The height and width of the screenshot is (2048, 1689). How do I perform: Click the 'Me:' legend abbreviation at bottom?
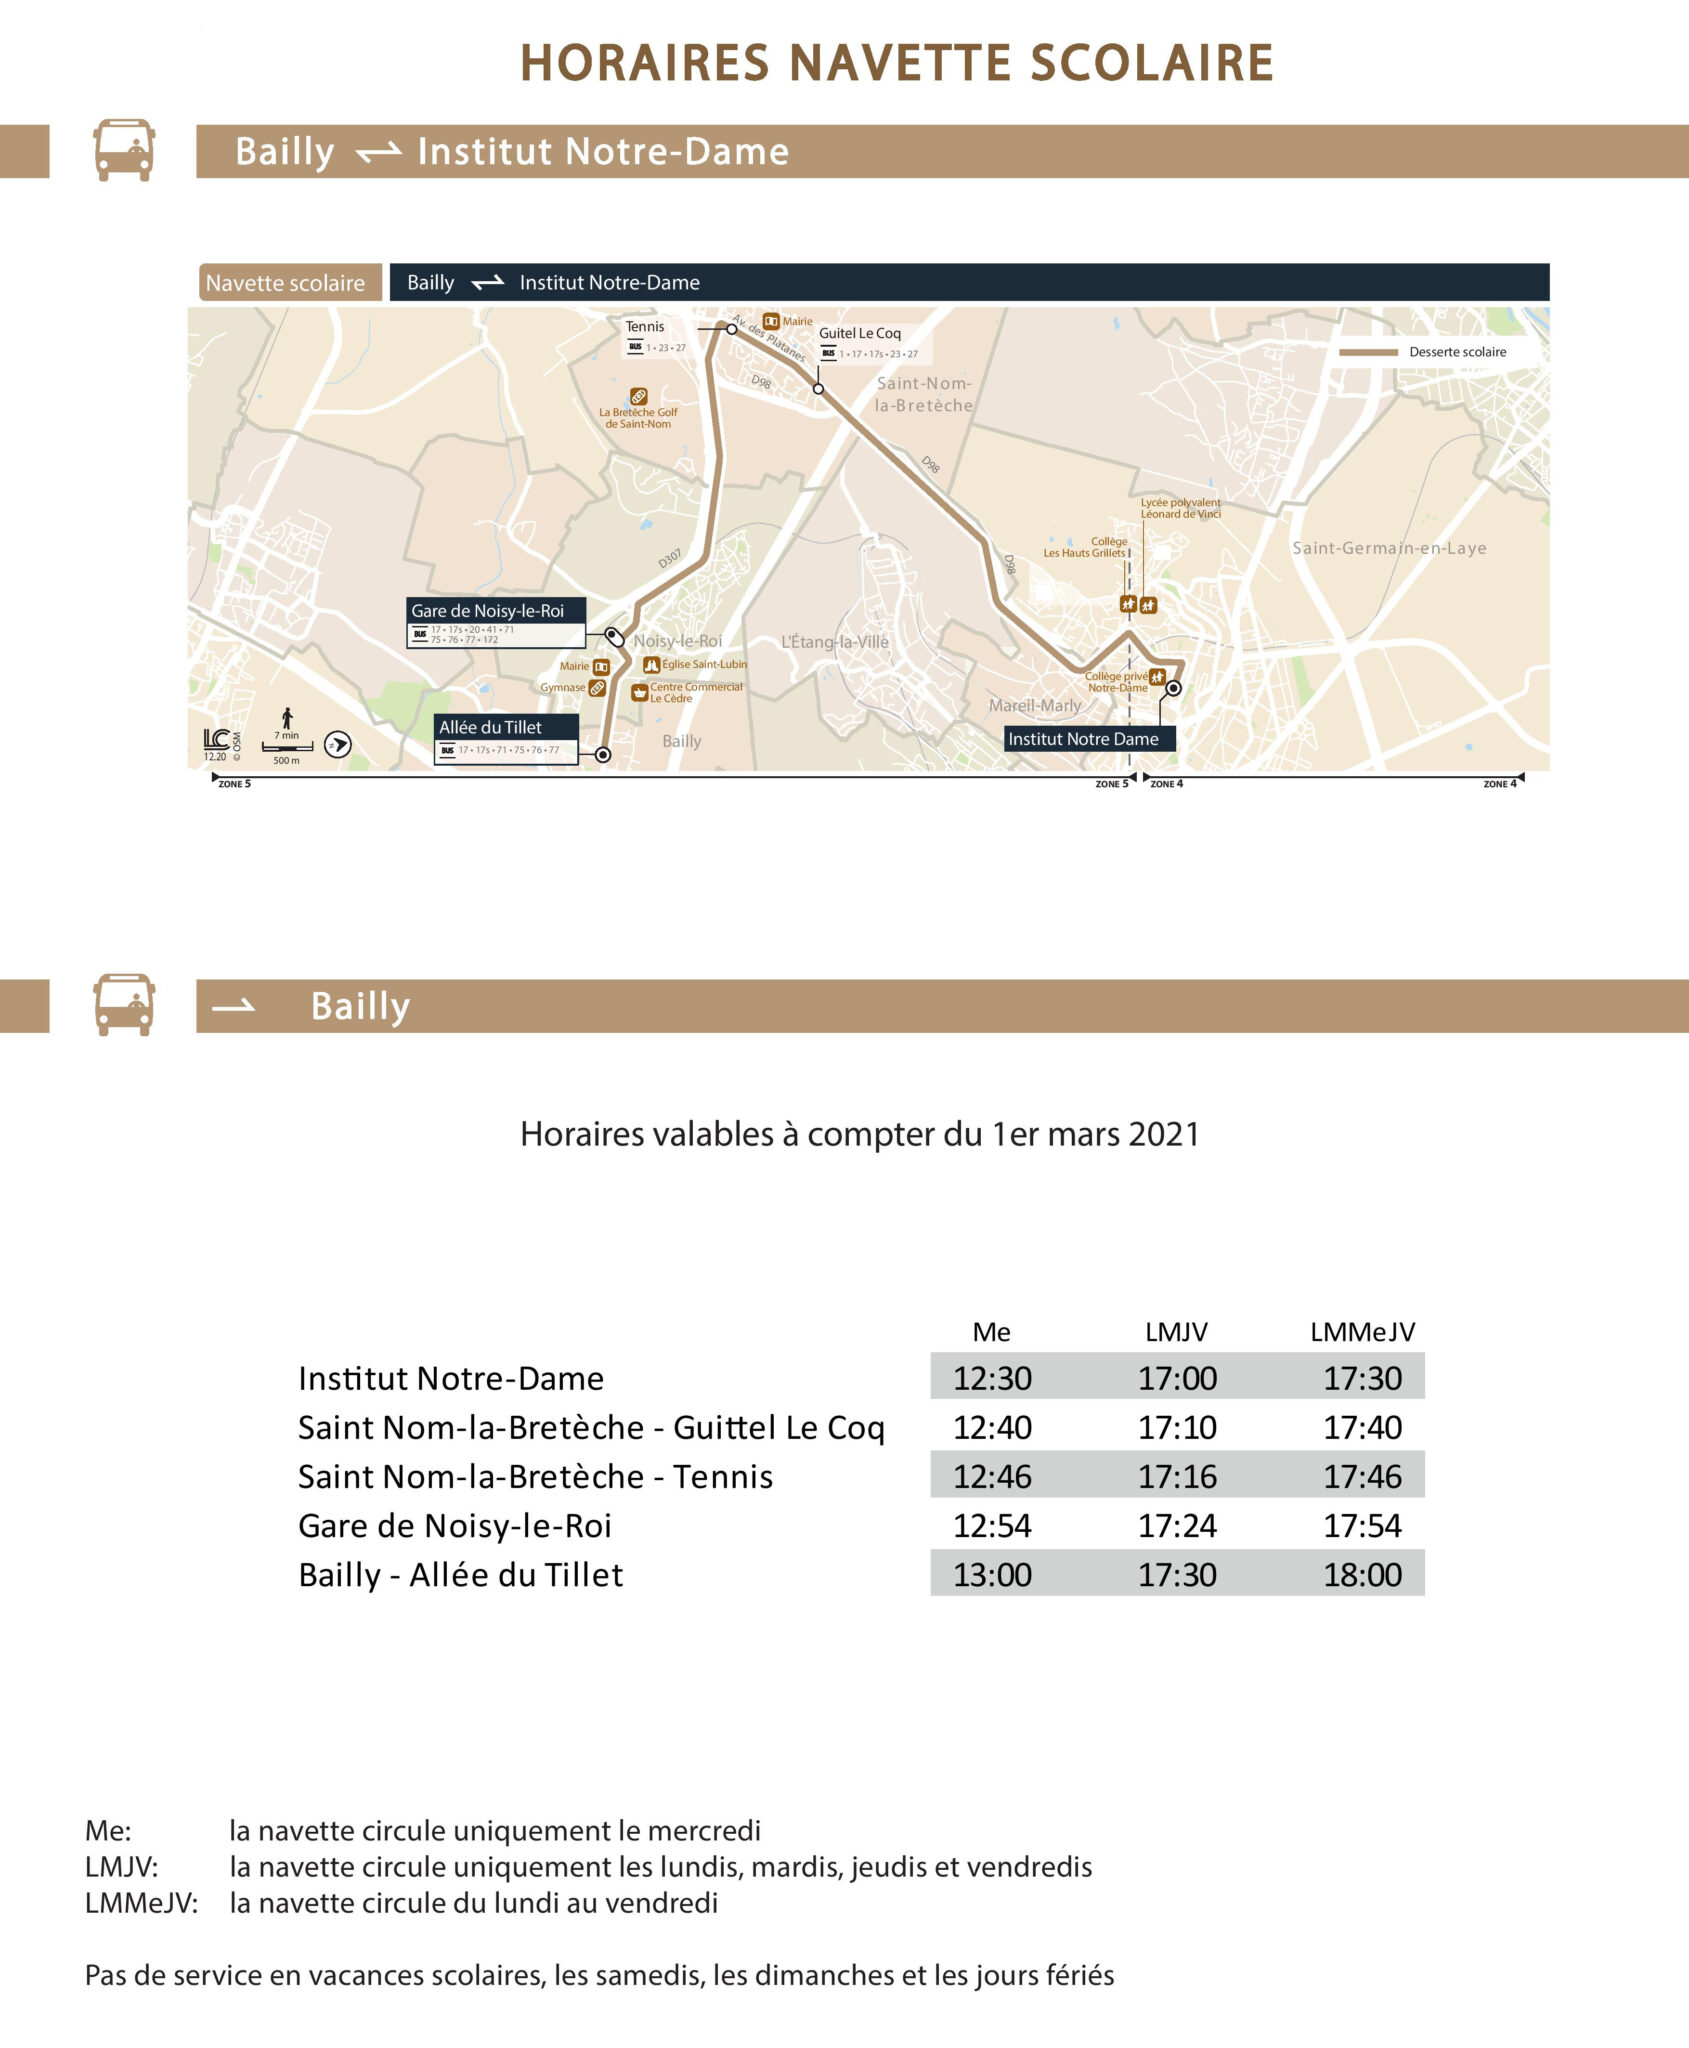click(108, 1831)
